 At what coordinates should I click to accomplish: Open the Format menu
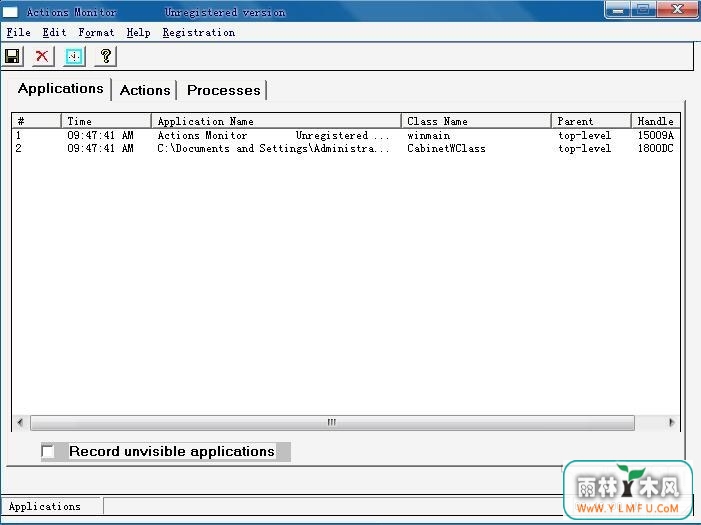coord(96,33)
